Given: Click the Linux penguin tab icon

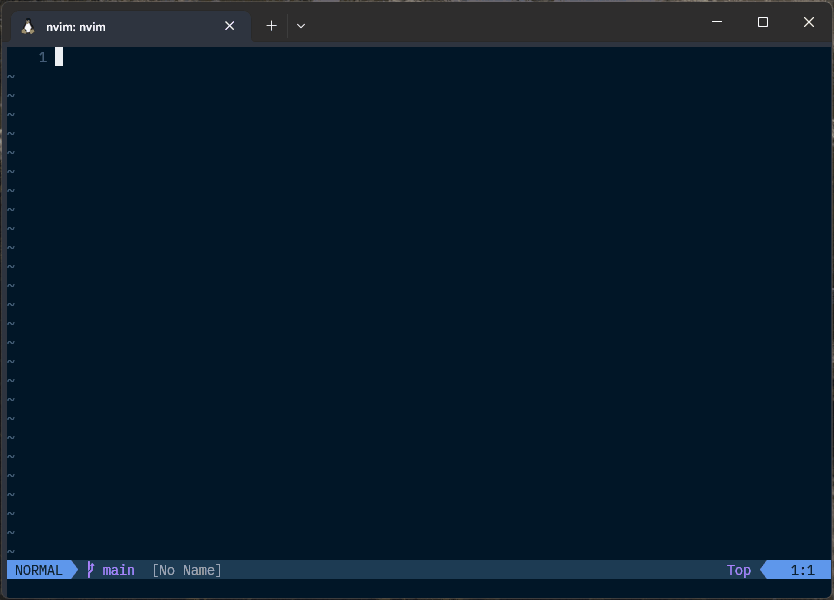Looking at the screenshot, I should [x=28, y=26].
